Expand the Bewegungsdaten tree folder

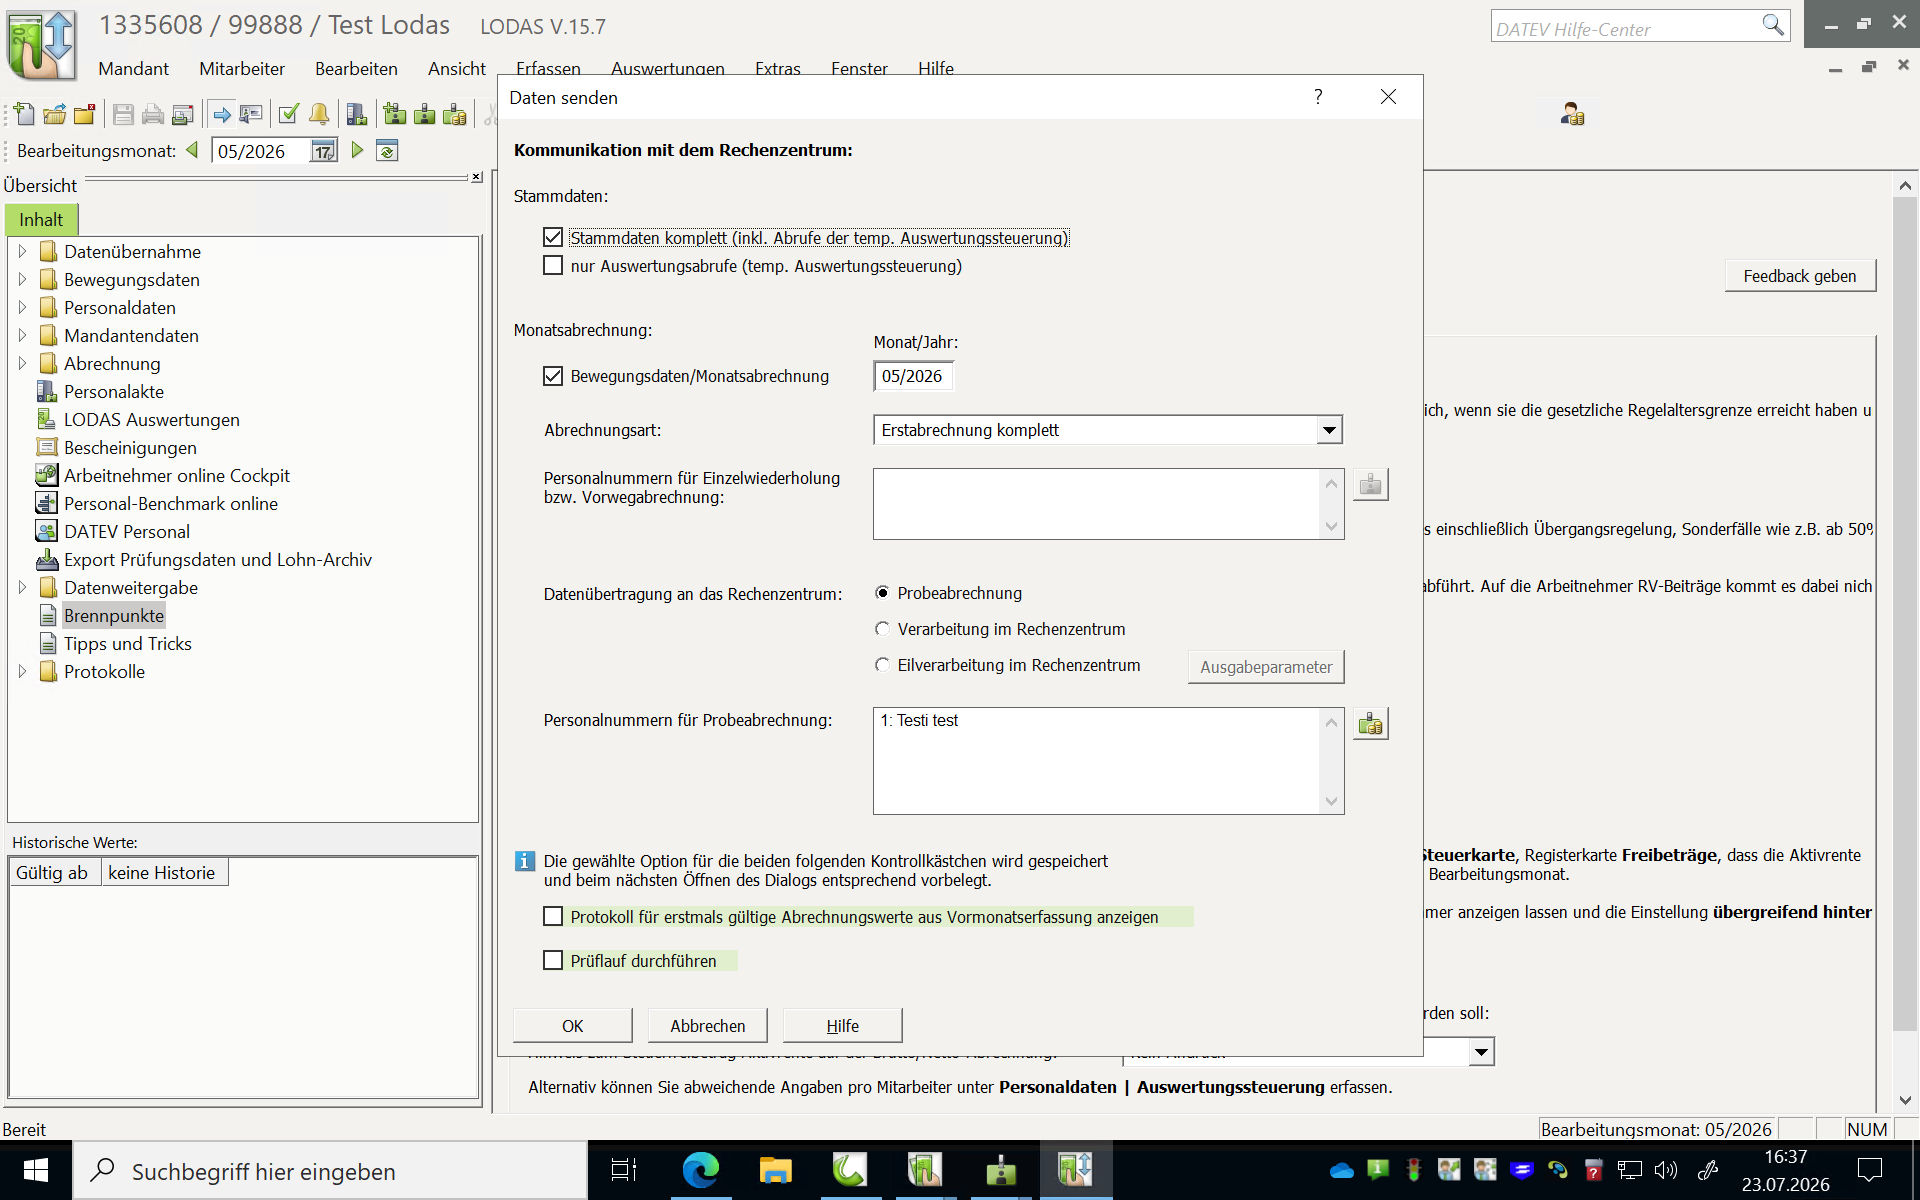pos(22,280)
